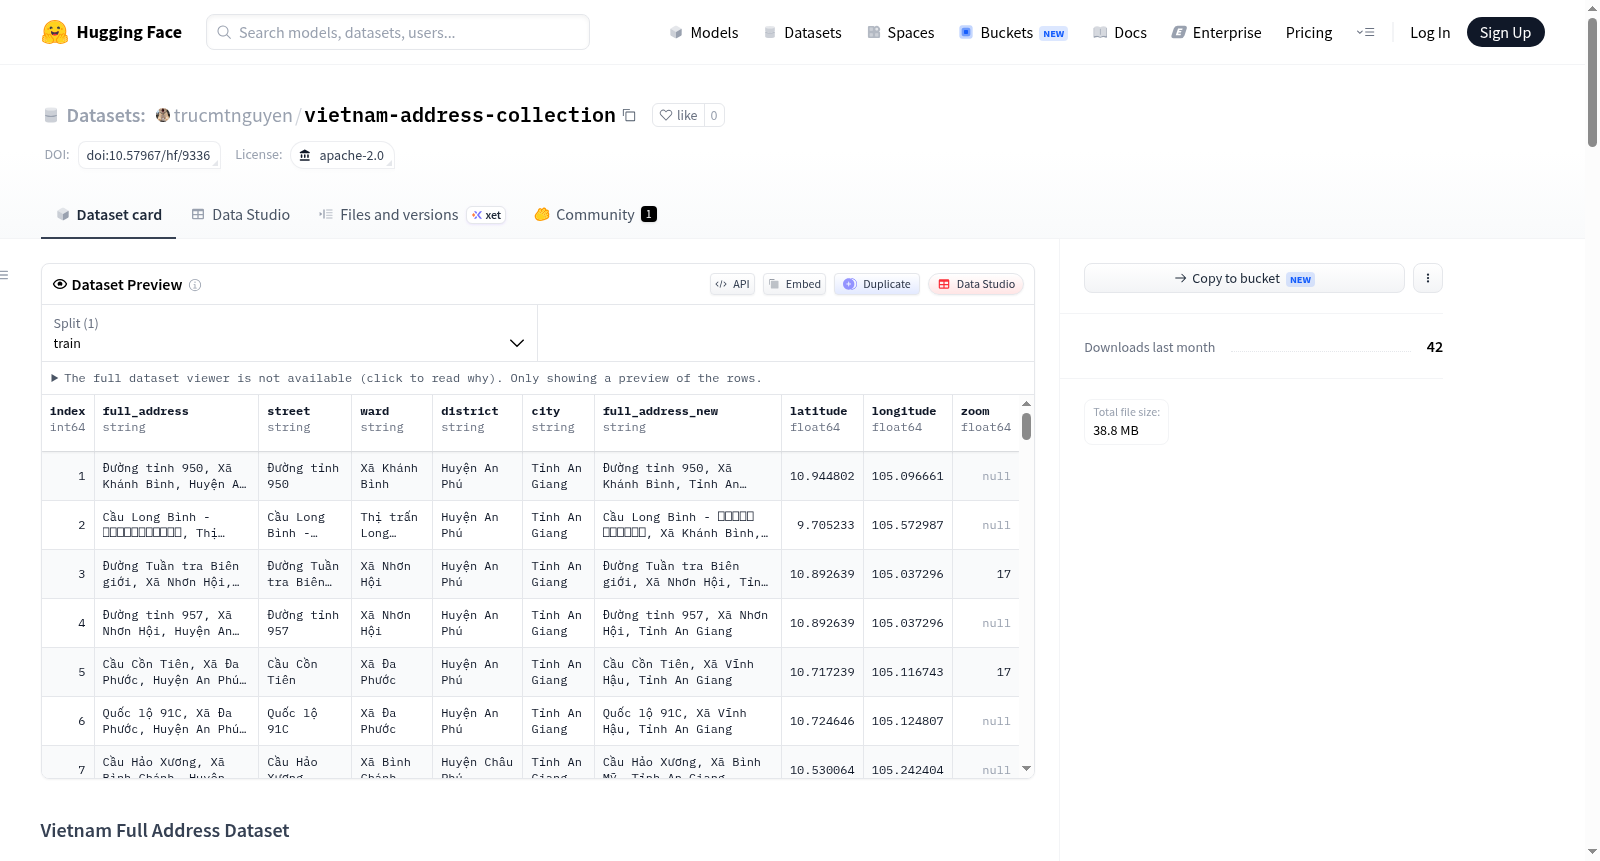Viewport: 1600px width, 861px height.
Task: Click the Datasets breadcrumb label
Action: (106, 115)
